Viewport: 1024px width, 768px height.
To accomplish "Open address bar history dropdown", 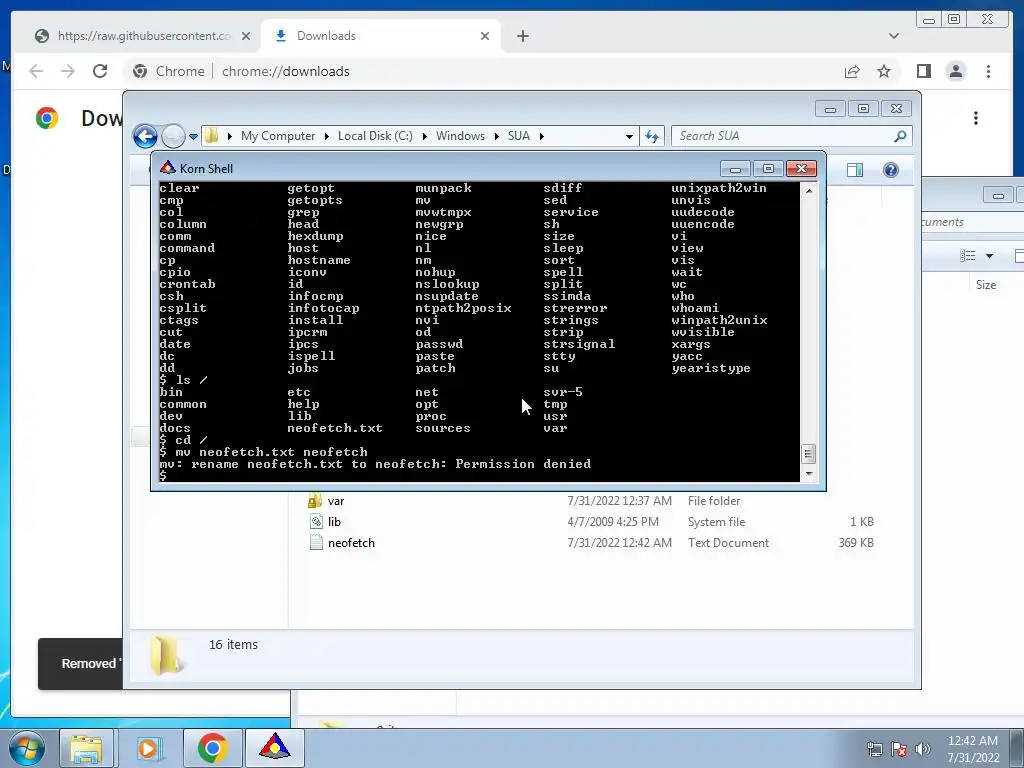I will 629,136.
